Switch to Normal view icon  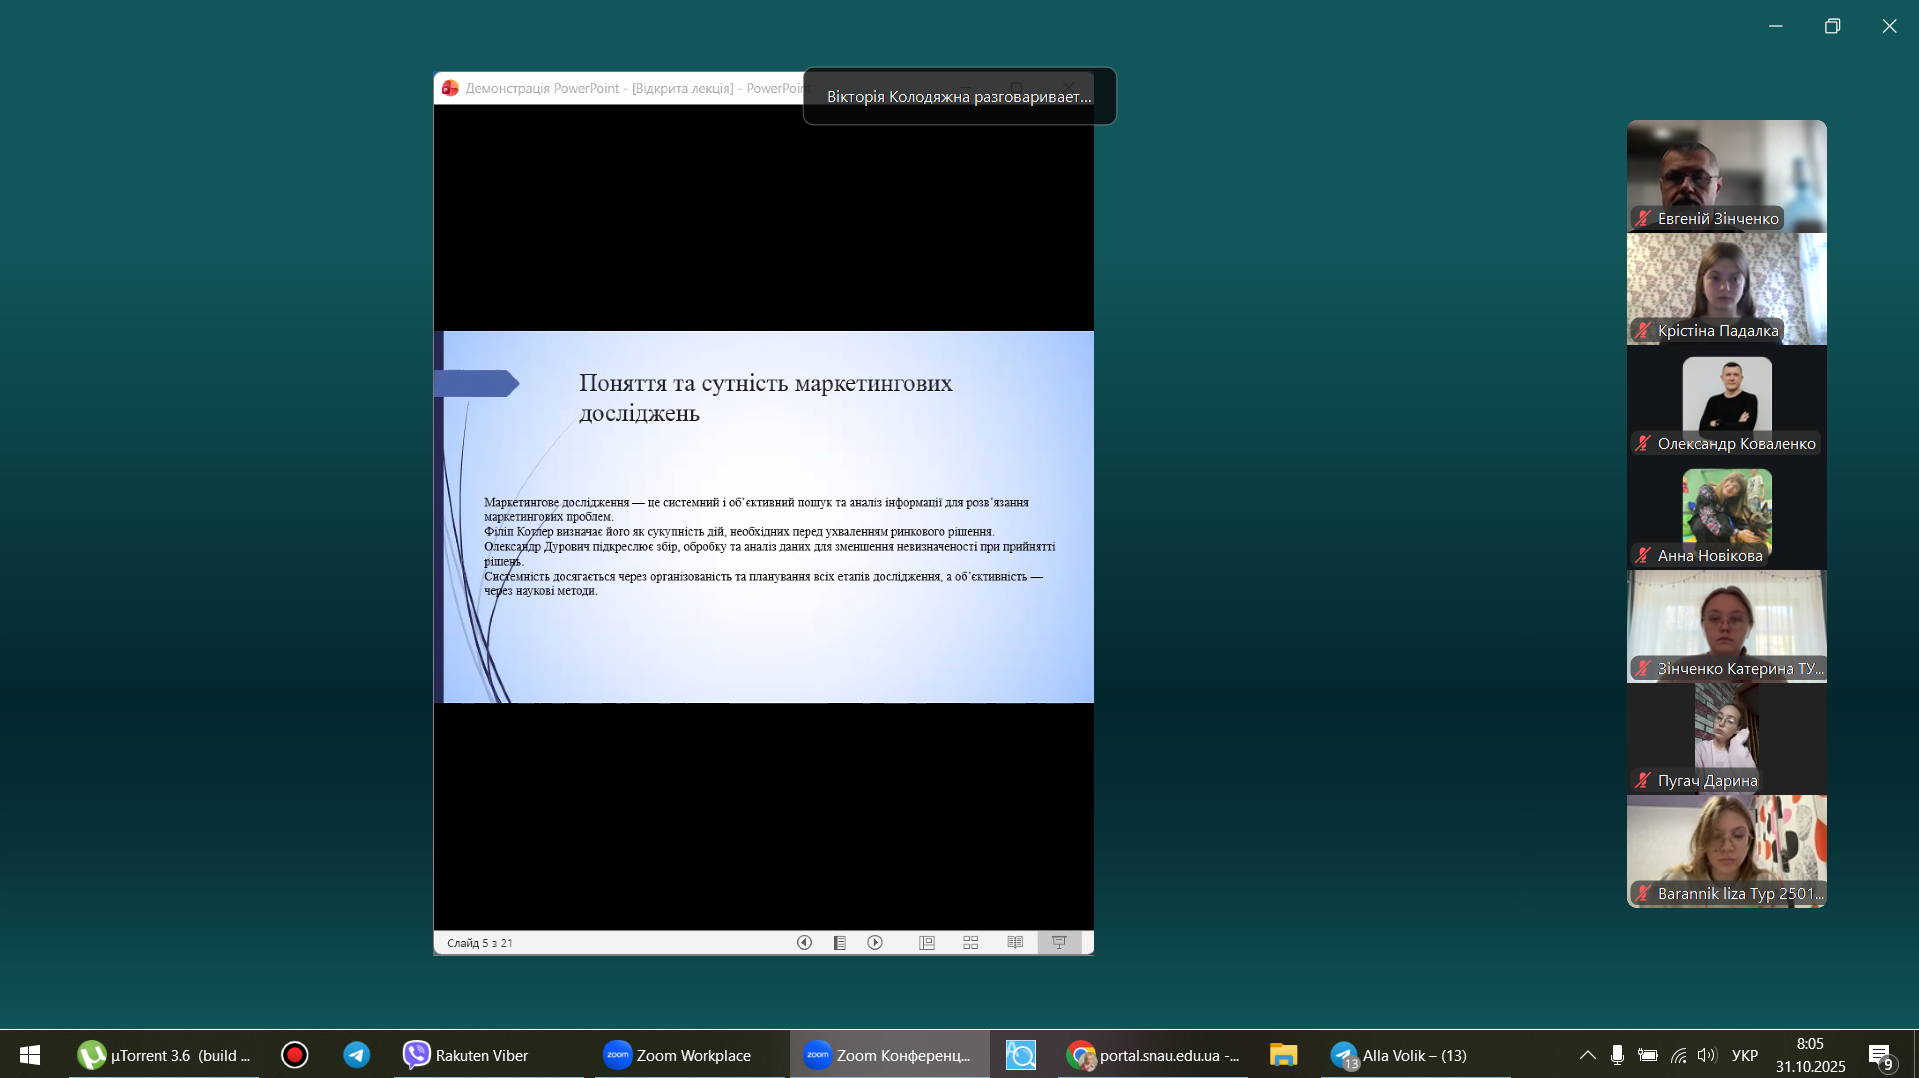point(927,943)
